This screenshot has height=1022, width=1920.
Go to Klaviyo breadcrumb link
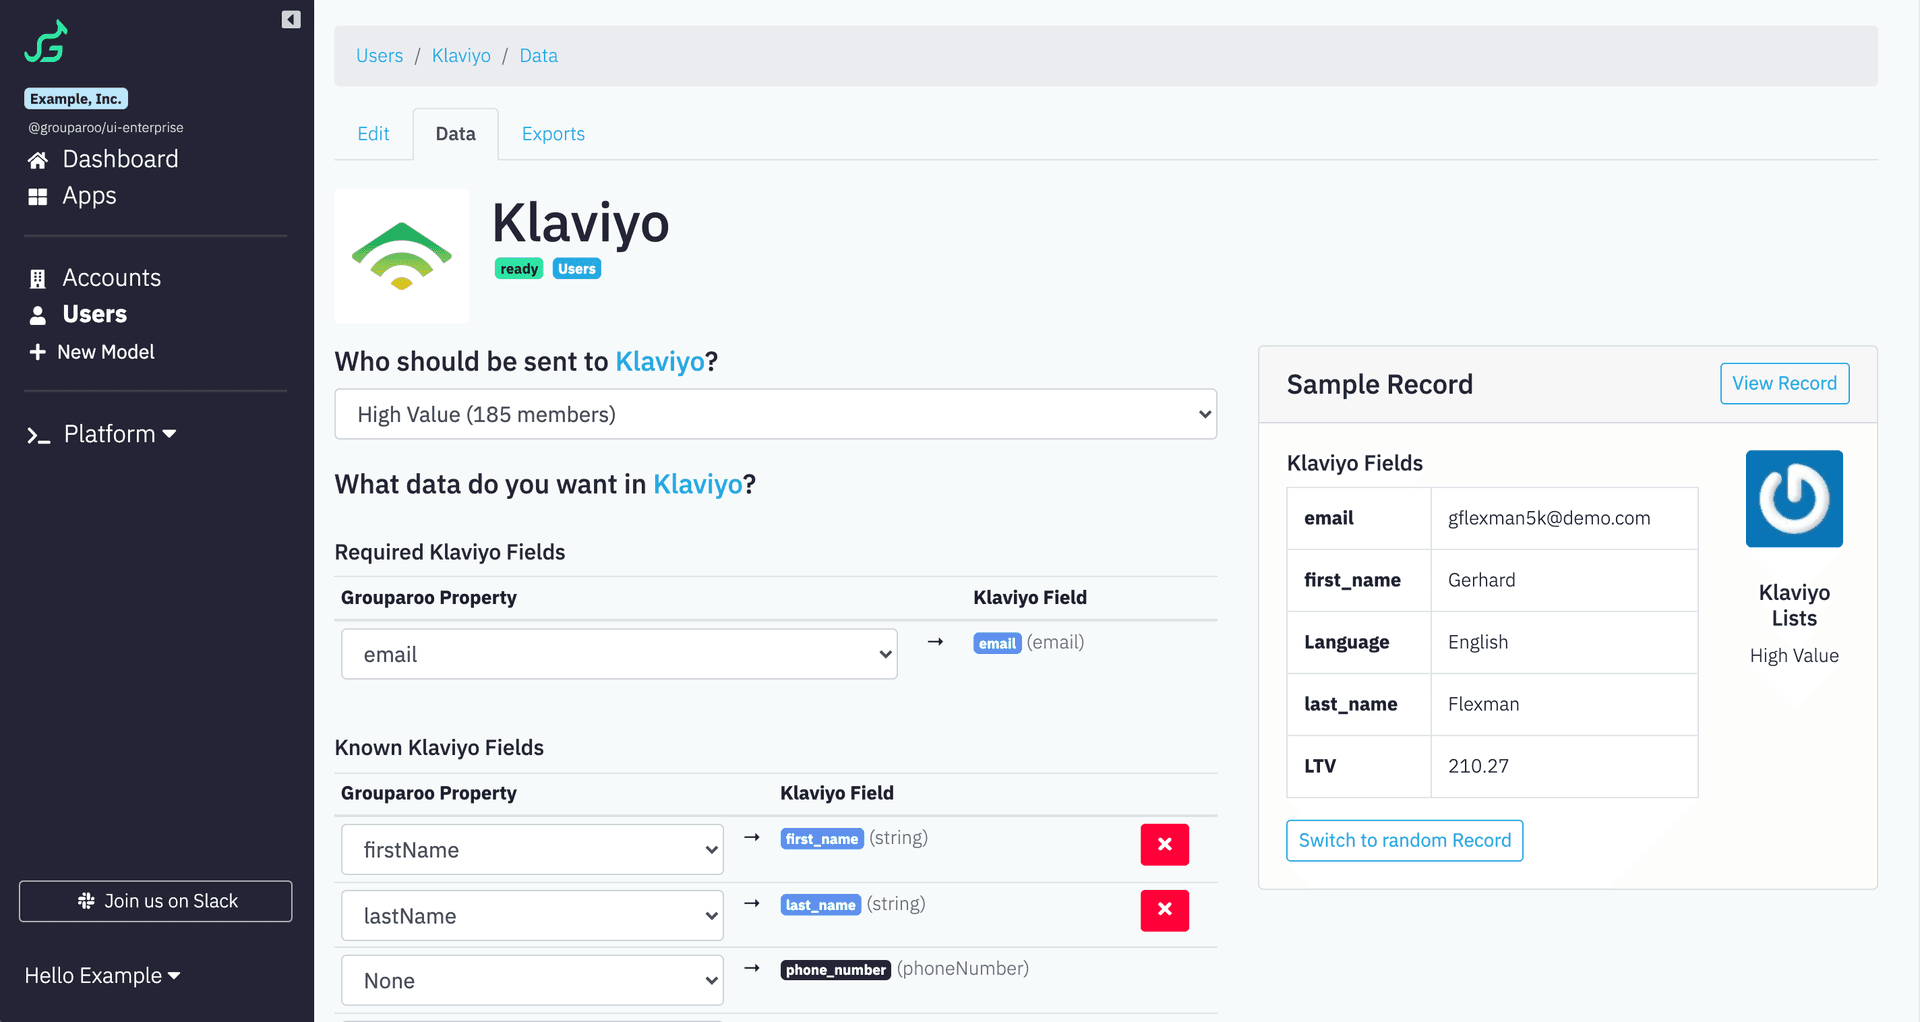[x=461, y=56]
